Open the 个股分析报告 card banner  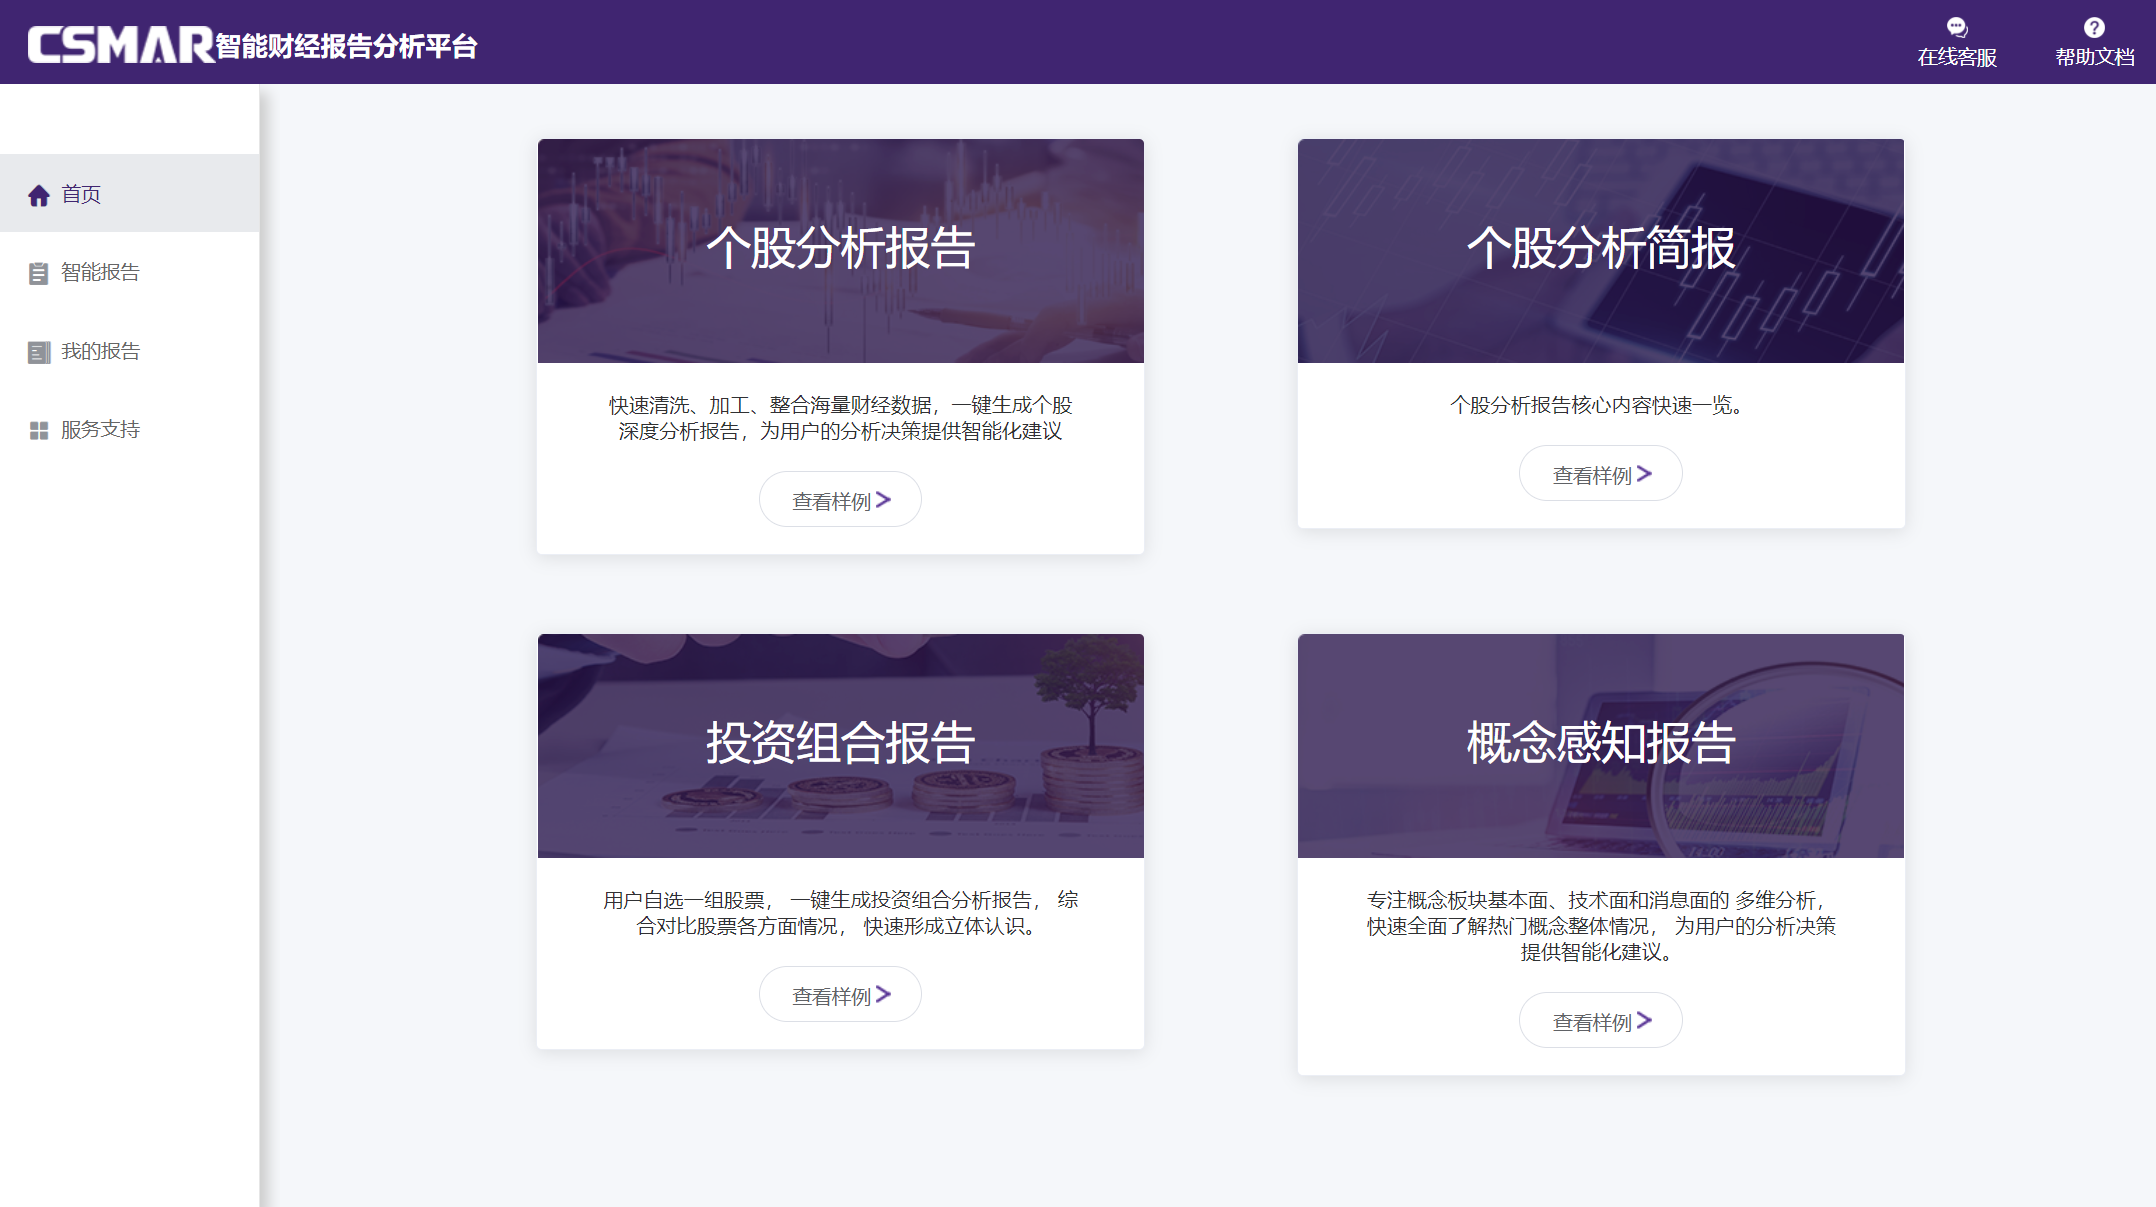pos(841,251)
